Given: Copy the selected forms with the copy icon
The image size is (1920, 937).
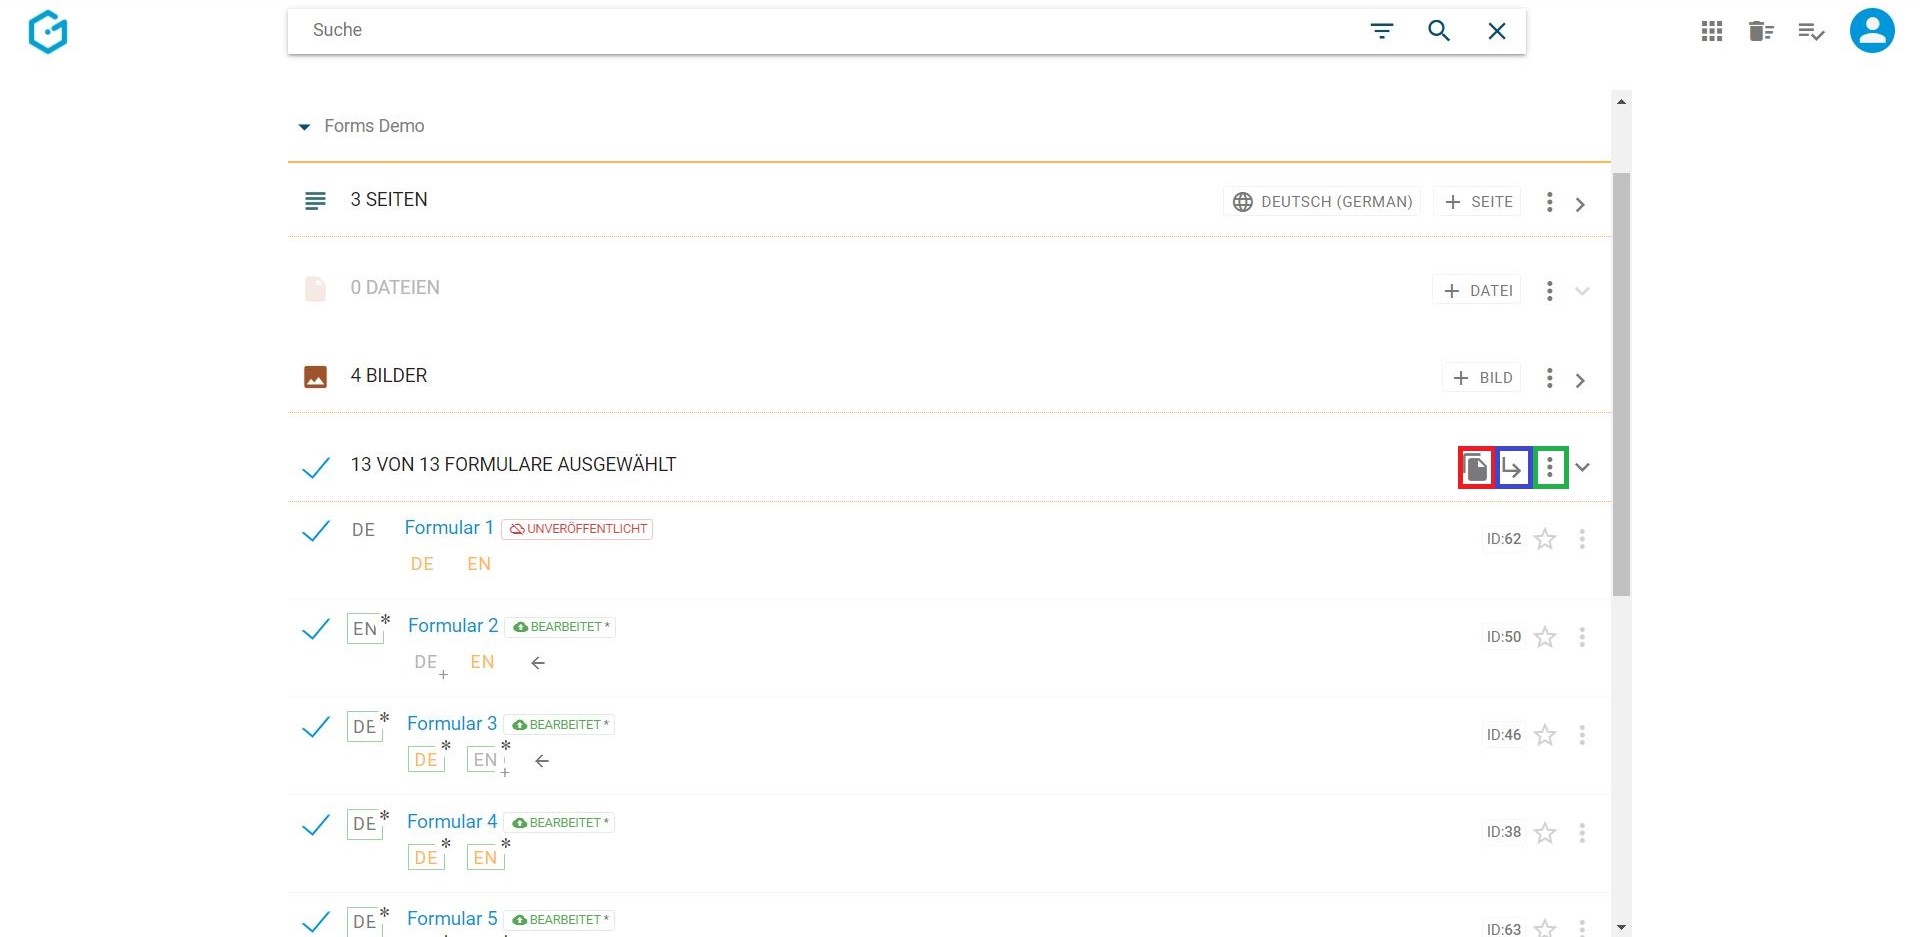Looking at the screenshot, I should 1476,467.
